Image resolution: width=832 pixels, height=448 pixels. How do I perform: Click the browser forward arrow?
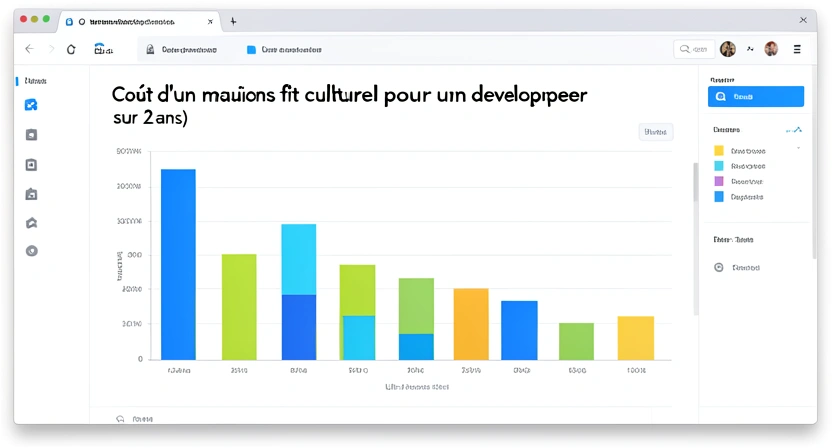pyautogui.click(x=51, y=49)
